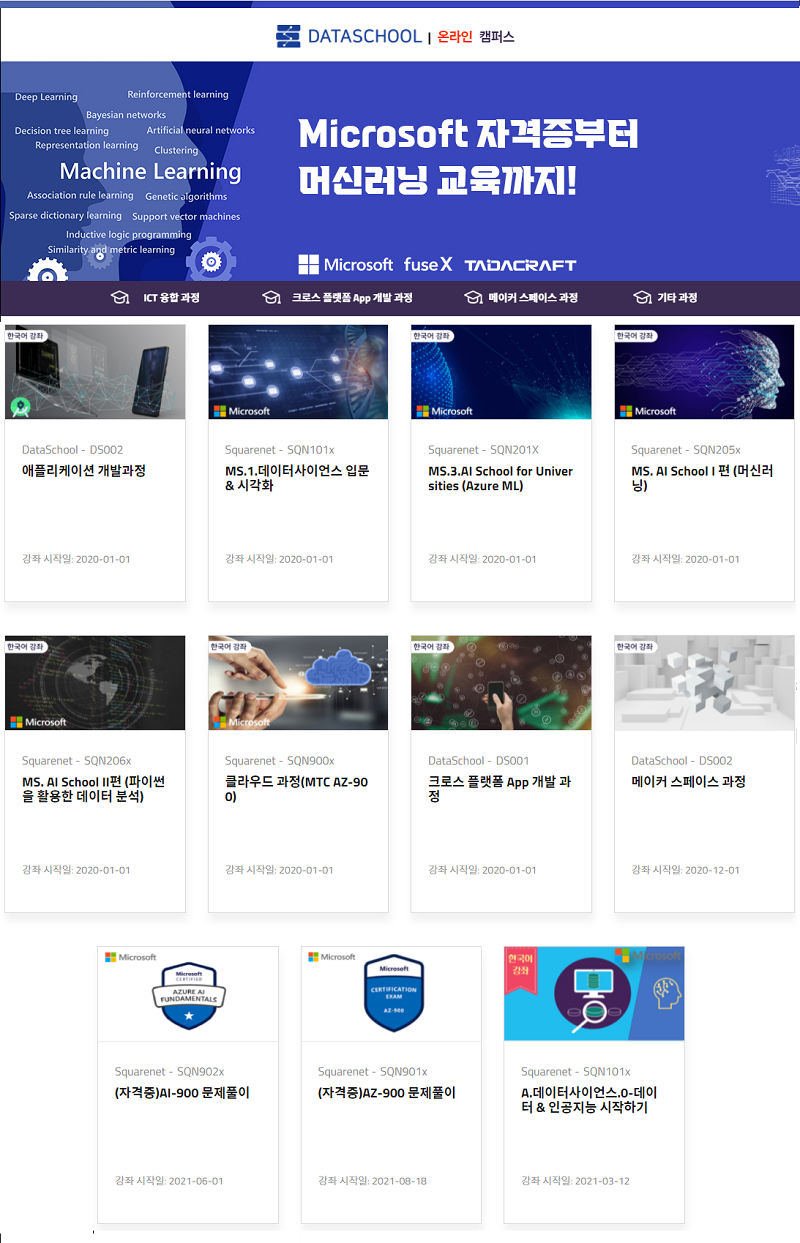800x1243 pixels.
Task: Click Microsoft logo on SQN101x 데이터사이언스 입문 thumbnail
Action: pos(242,411)
